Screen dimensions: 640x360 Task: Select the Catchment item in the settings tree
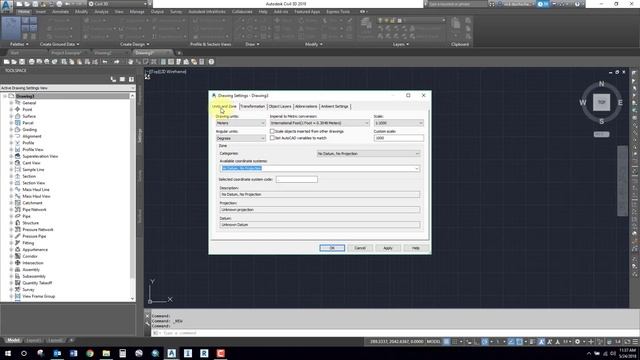point(32,203)
